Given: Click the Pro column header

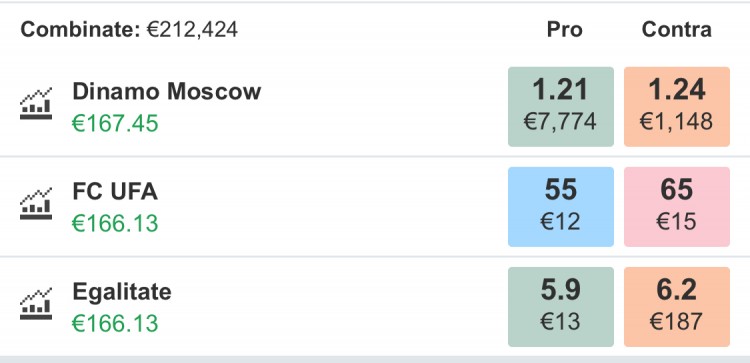Looking at the screenshot, I should coord(564,30).
